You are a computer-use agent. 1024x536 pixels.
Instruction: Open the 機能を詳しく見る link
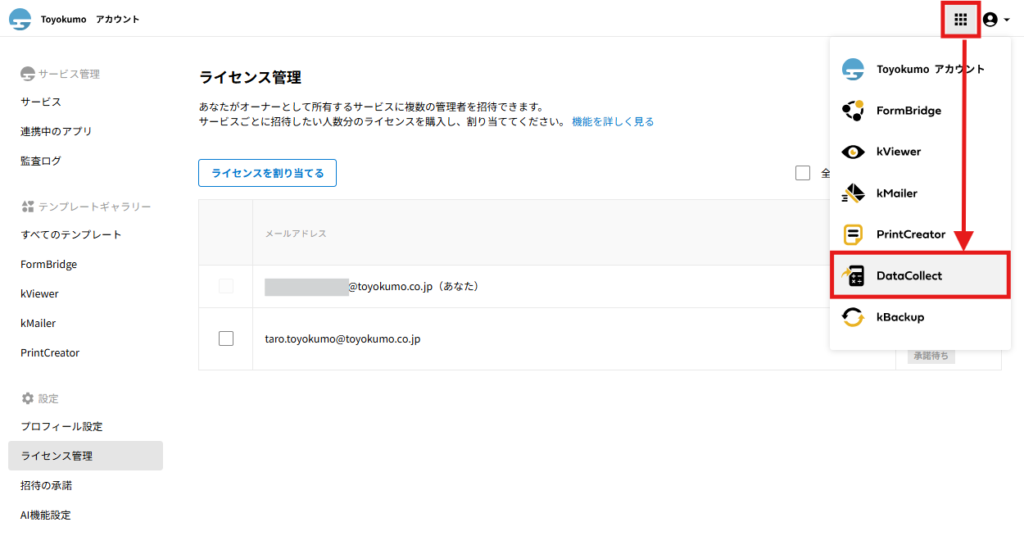click(x=613, y=122)
